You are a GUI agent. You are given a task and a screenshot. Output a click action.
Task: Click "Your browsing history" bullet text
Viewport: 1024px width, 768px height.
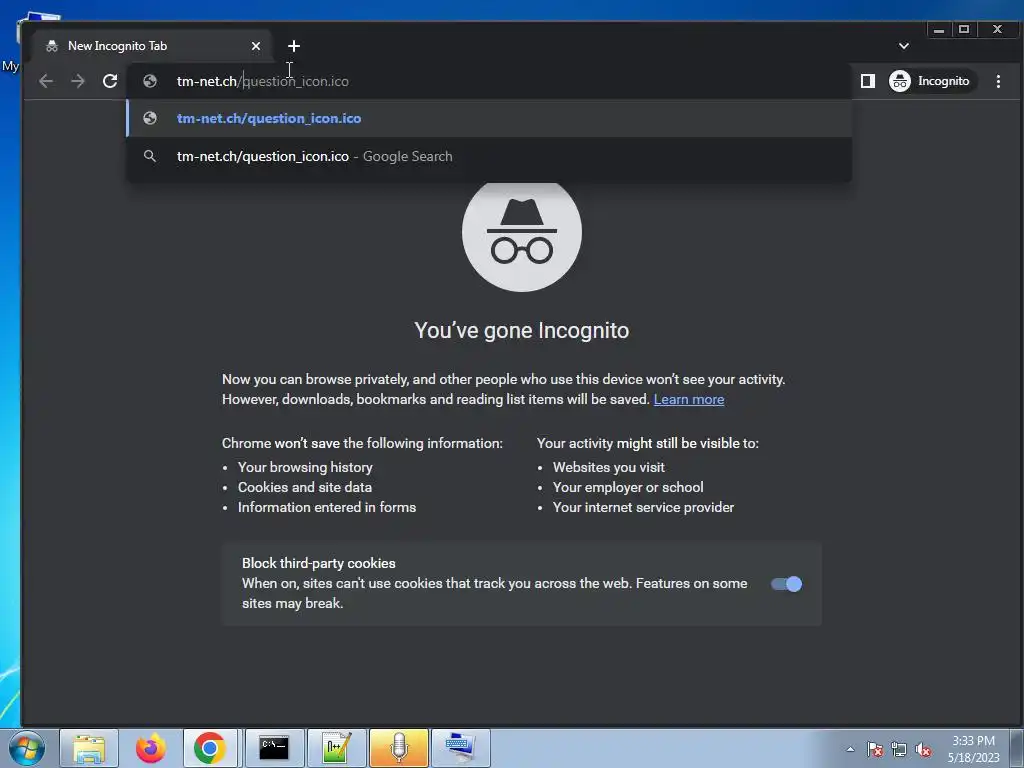coord(305,467)
